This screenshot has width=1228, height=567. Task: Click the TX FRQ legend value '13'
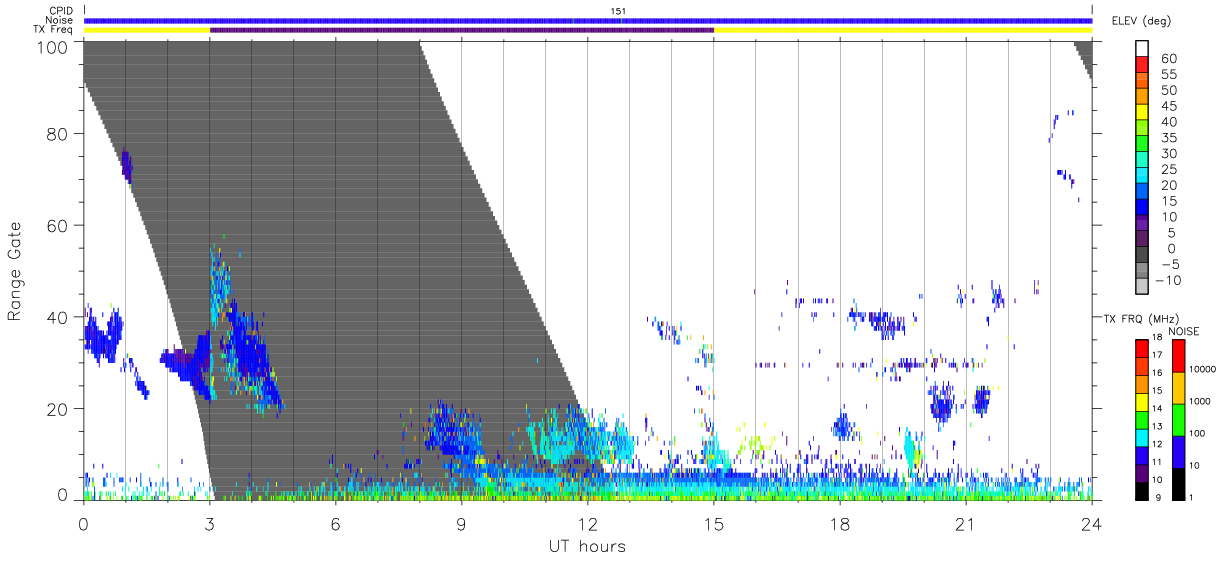click(x=1157, y=426)
